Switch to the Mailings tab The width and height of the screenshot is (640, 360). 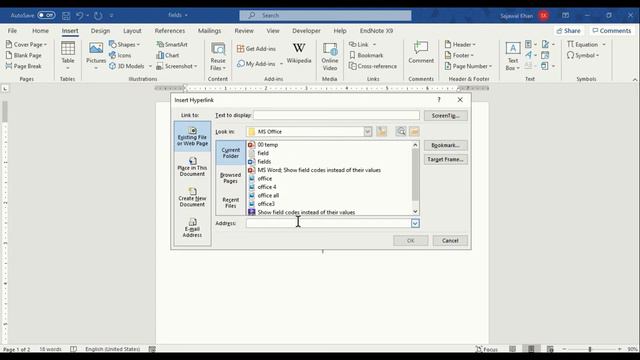coord(209,31)
